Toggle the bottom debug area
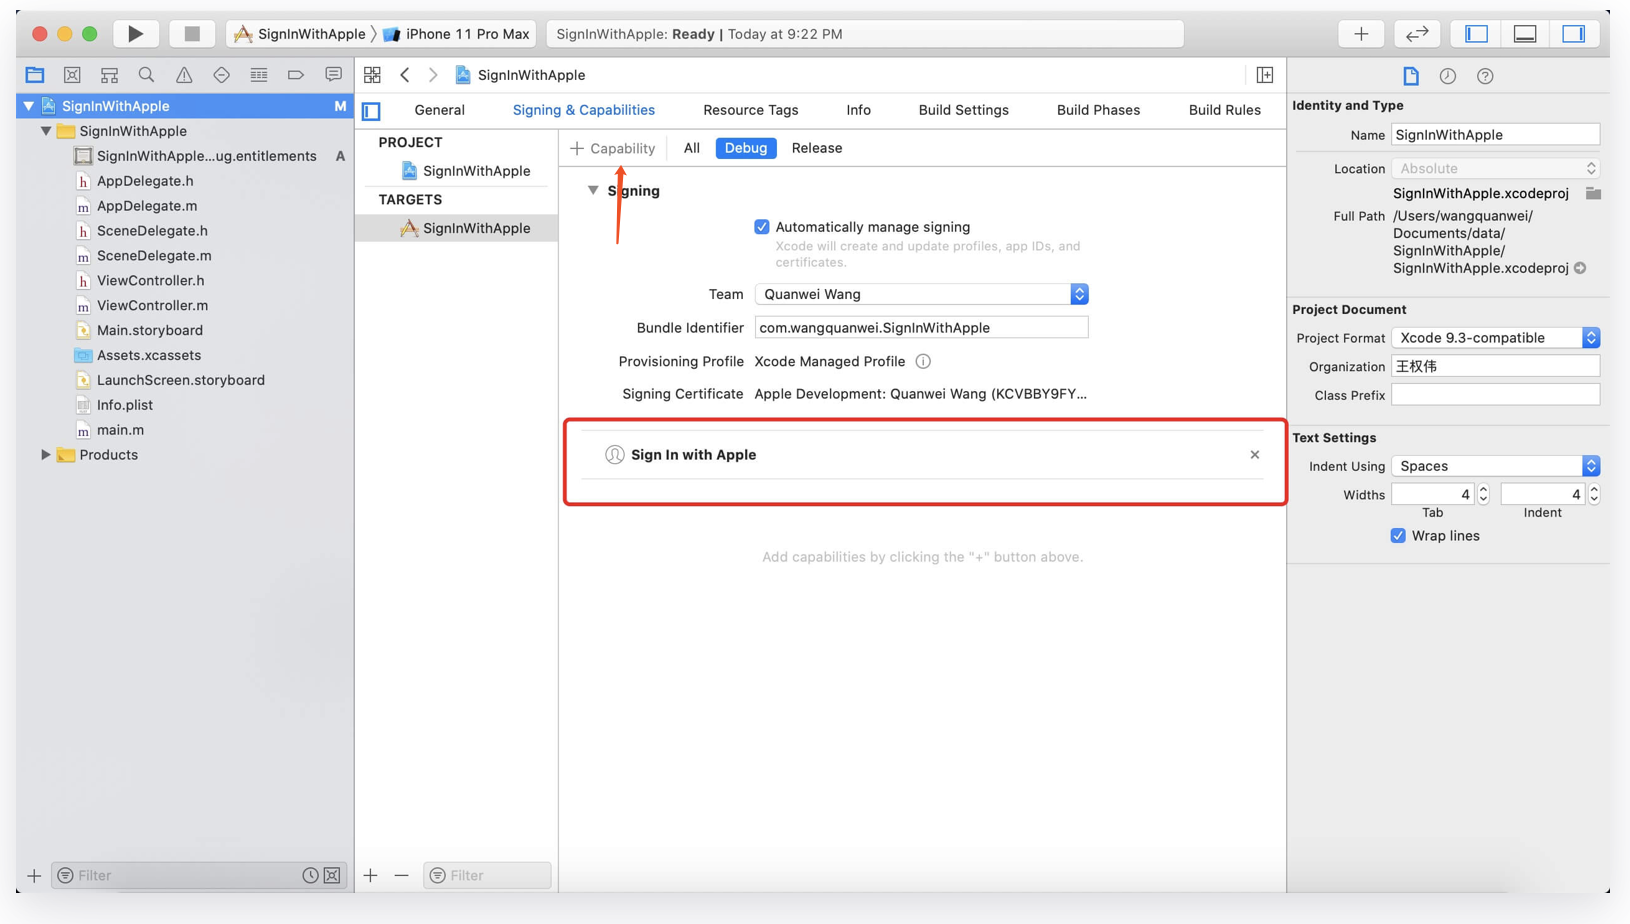The height and width of the screenshot is (924, 1630). 1525,34
